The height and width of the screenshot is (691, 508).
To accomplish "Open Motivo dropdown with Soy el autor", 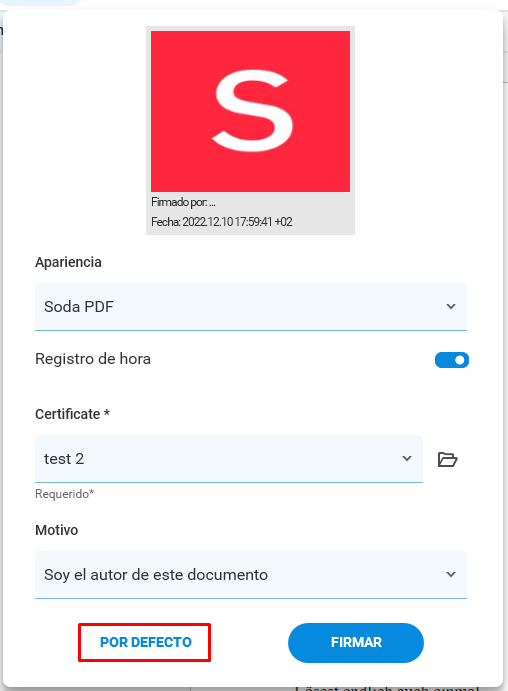I will click(x=251, y=575).
